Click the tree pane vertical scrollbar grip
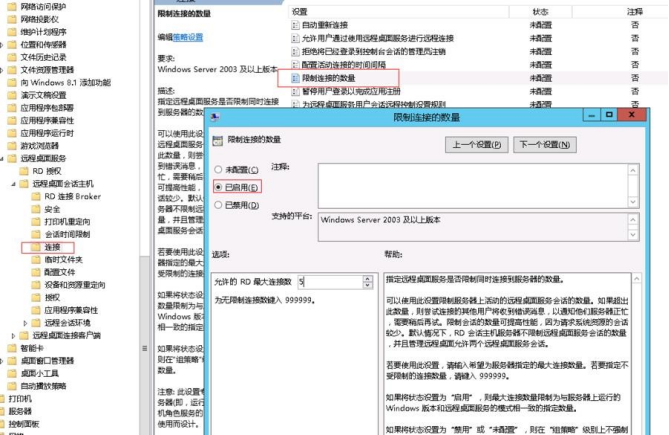 145,348
